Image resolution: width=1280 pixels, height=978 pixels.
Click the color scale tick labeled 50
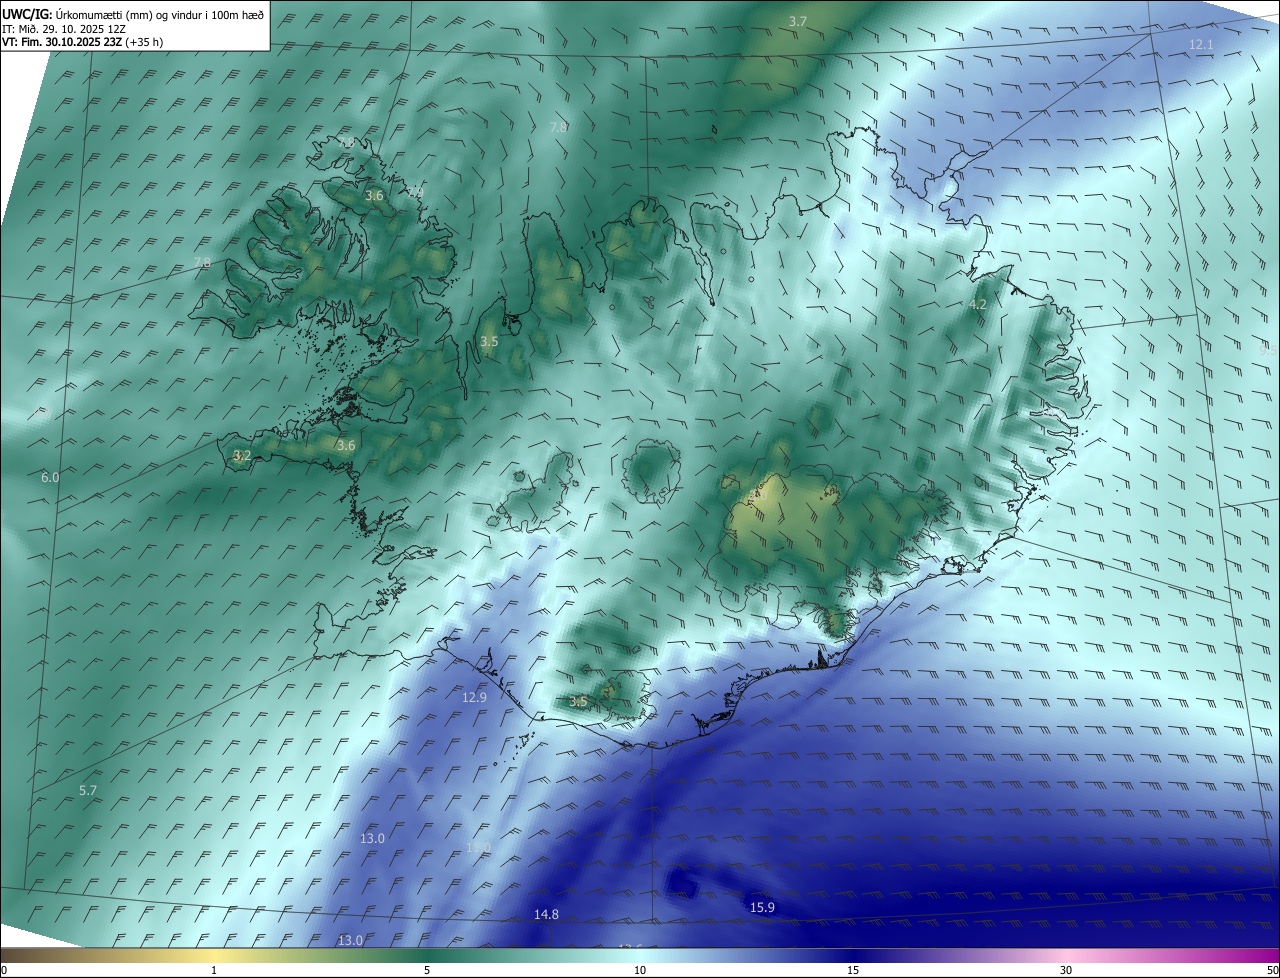click(x=1272, y=970)
